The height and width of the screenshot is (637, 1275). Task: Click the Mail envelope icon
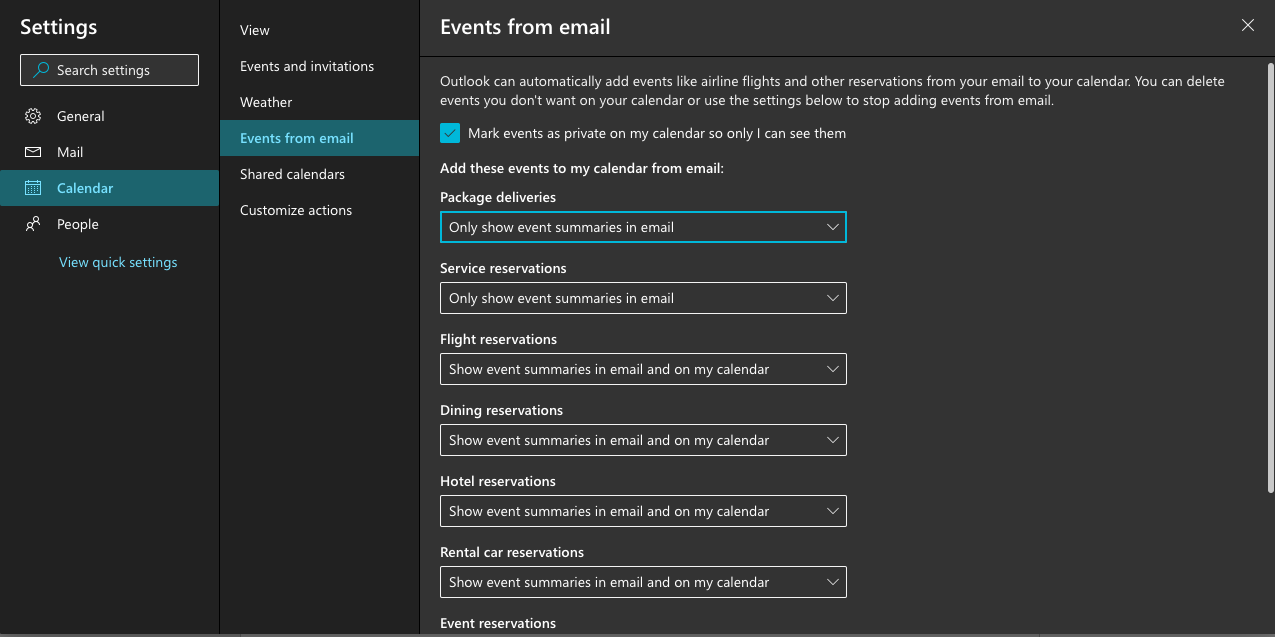click(x=33, y=152)
